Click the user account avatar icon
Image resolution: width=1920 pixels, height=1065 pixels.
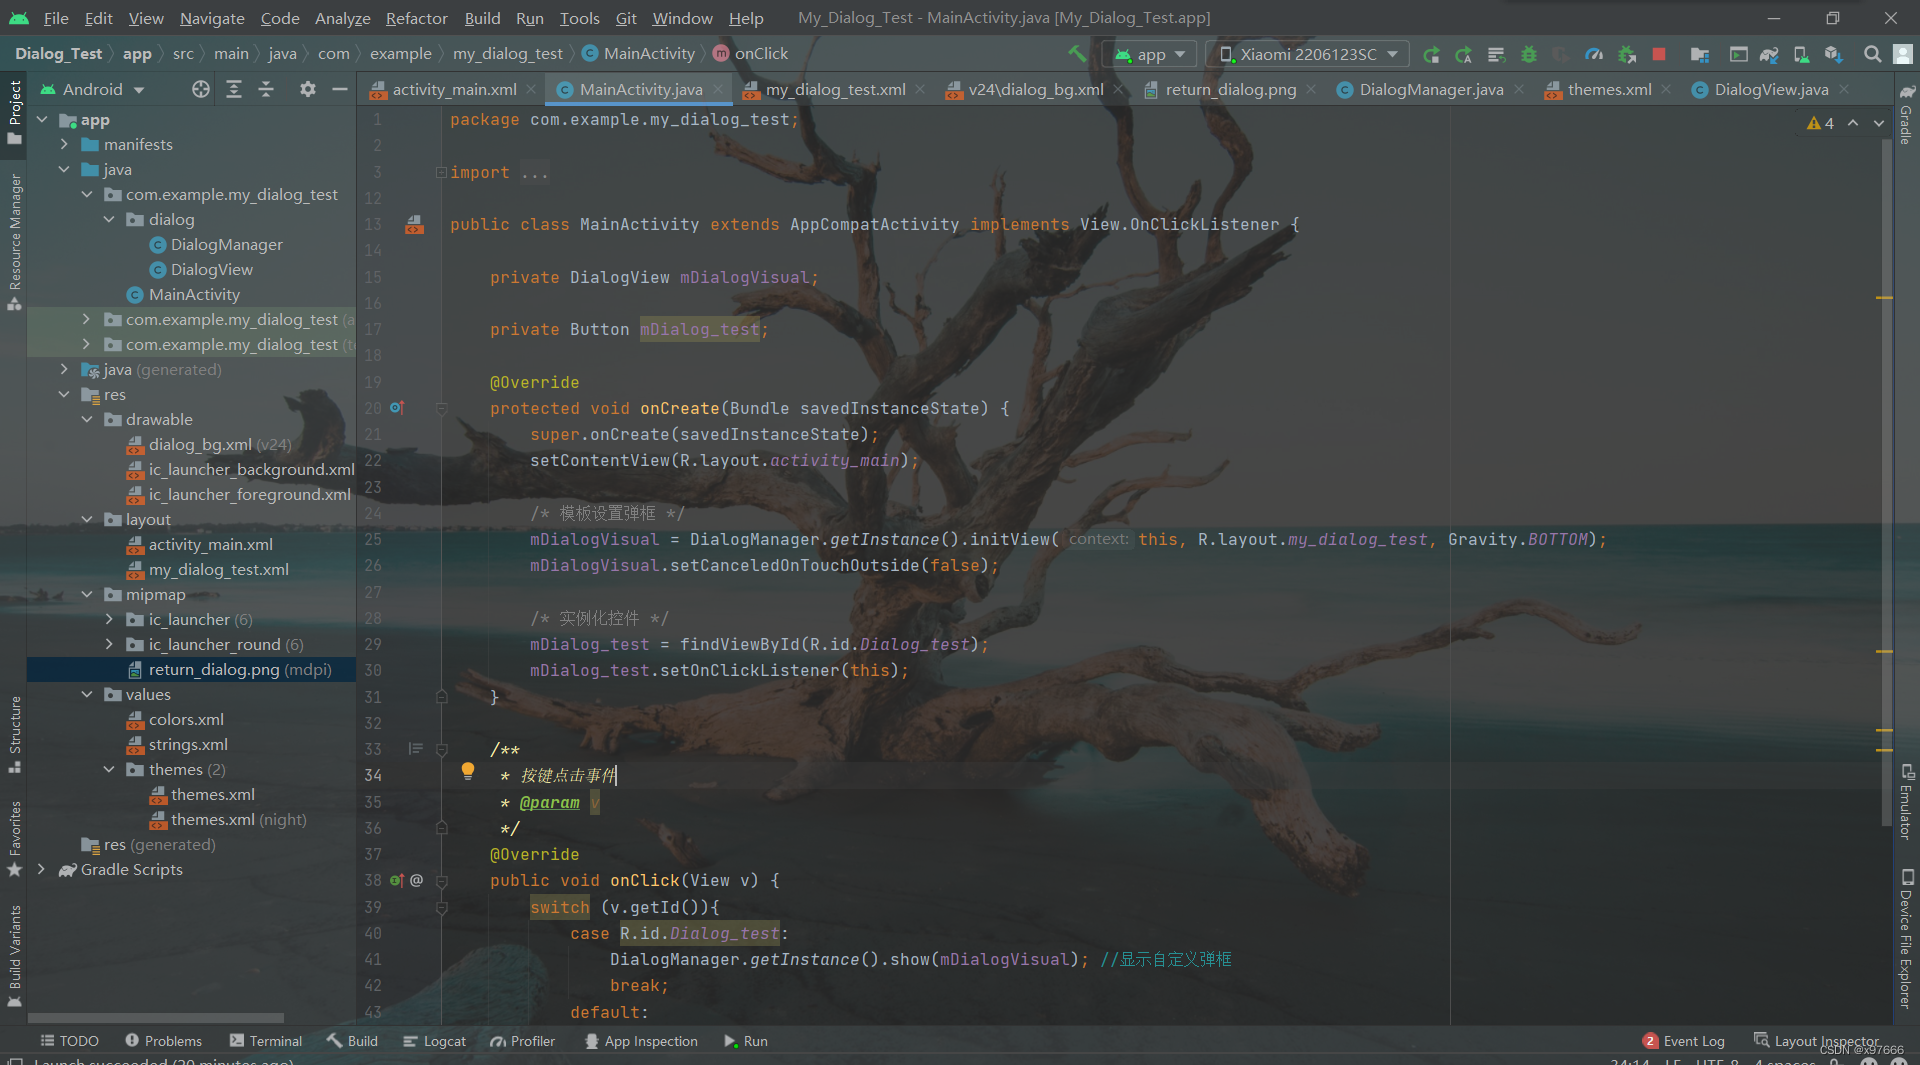(x=1903, y=54)
